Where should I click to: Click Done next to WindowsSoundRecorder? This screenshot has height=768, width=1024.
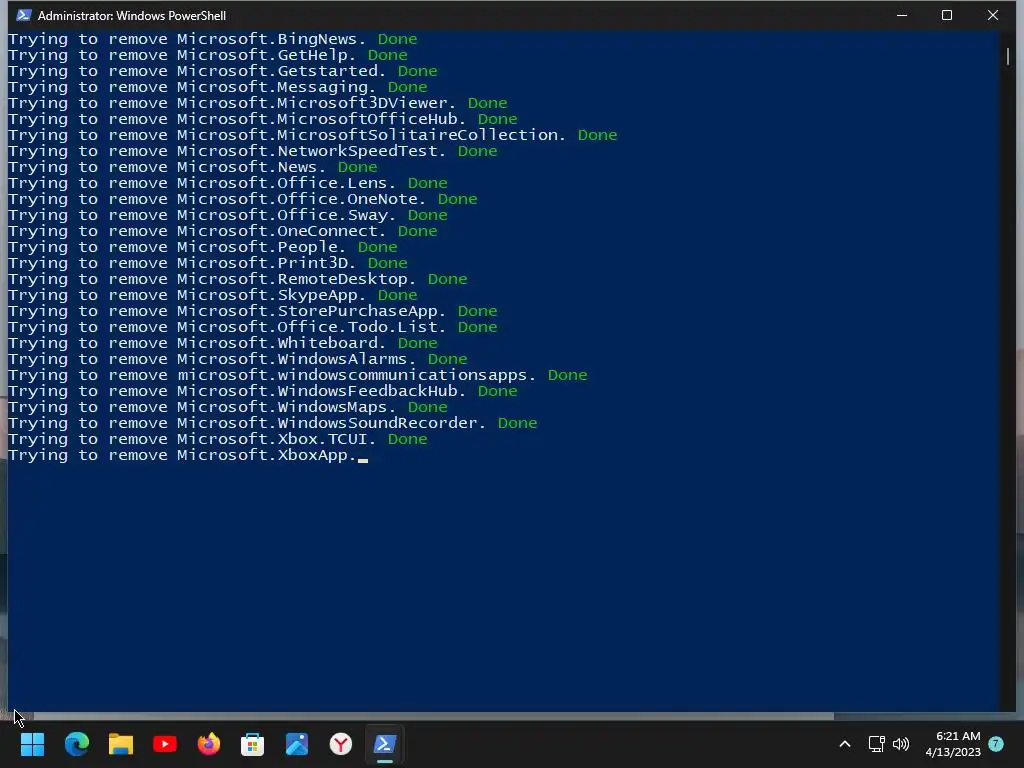click(517, 423)
